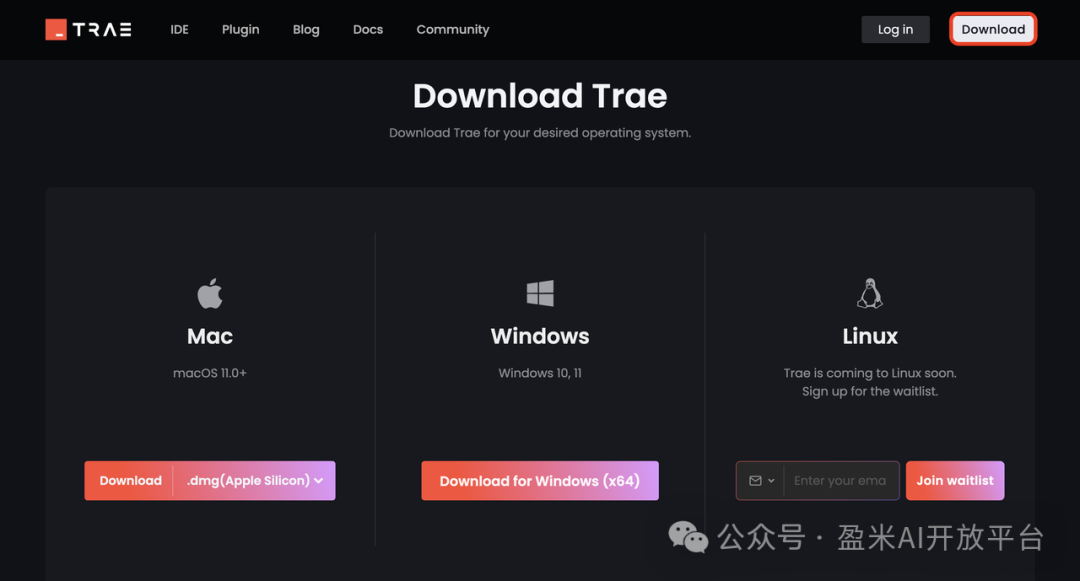Click the envelope icon in waitlist field

pyautogui.click(x=755, y=480)
